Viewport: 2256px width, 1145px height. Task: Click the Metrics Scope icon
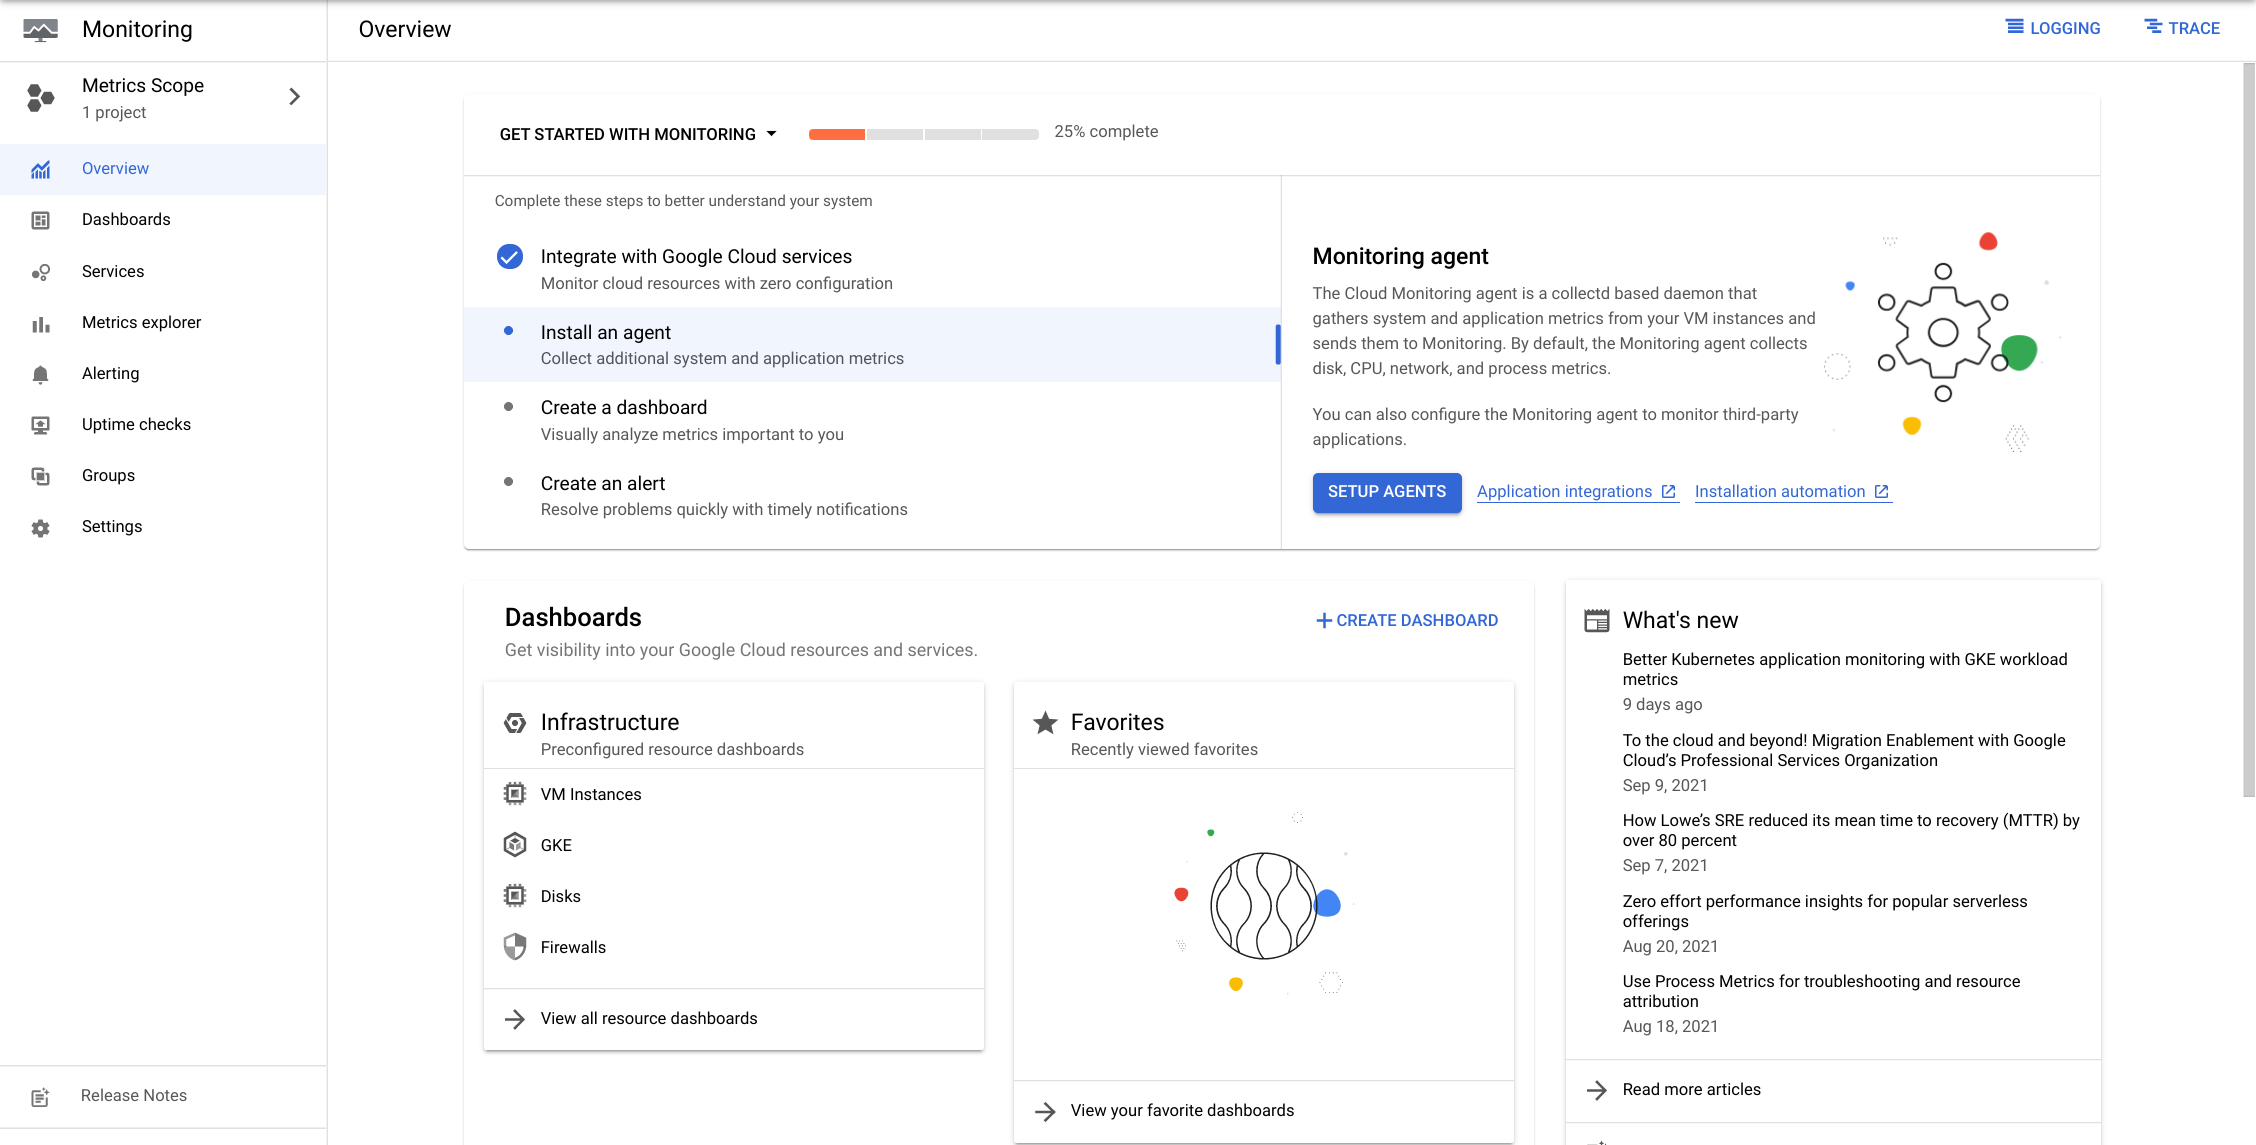point(41,98)
